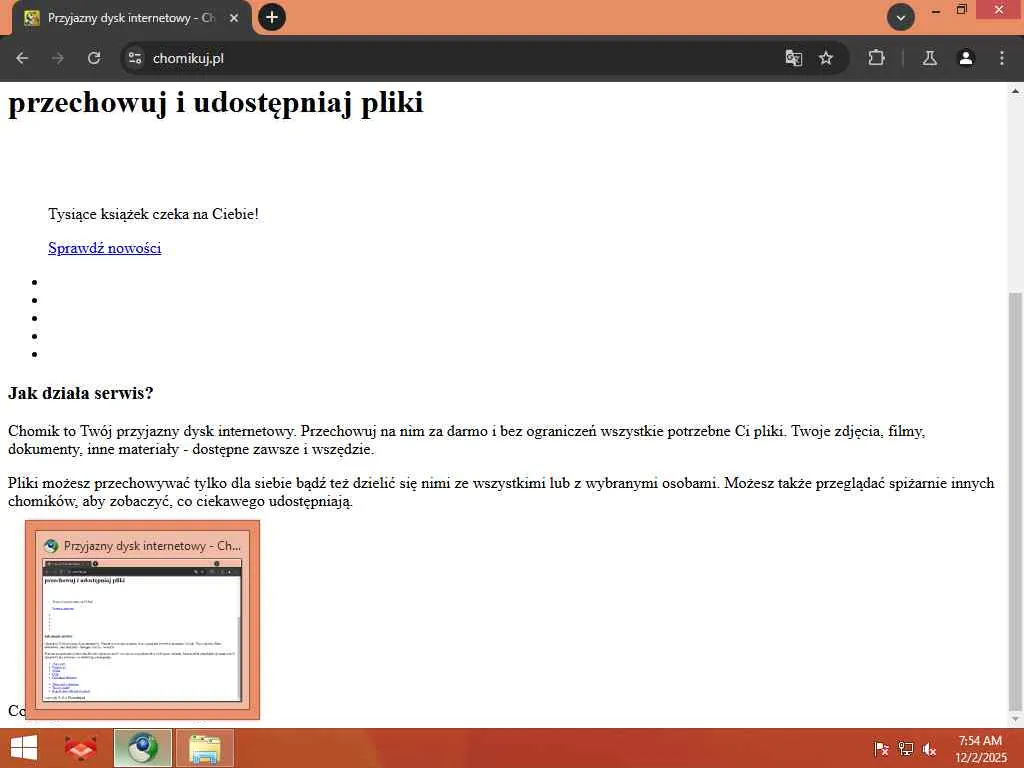Open Chrome Labs flask icon
Image resolution: width=1024 pixels, height=768 pixels.
[930, 58]
